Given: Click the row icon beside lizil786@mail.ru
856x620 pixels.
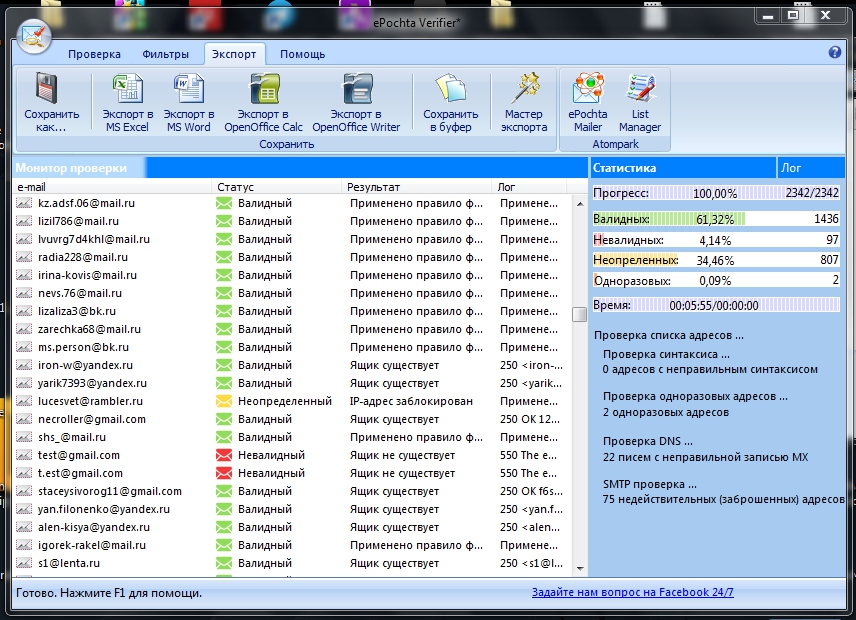Looking at the screenshot, I should point(24,221).
